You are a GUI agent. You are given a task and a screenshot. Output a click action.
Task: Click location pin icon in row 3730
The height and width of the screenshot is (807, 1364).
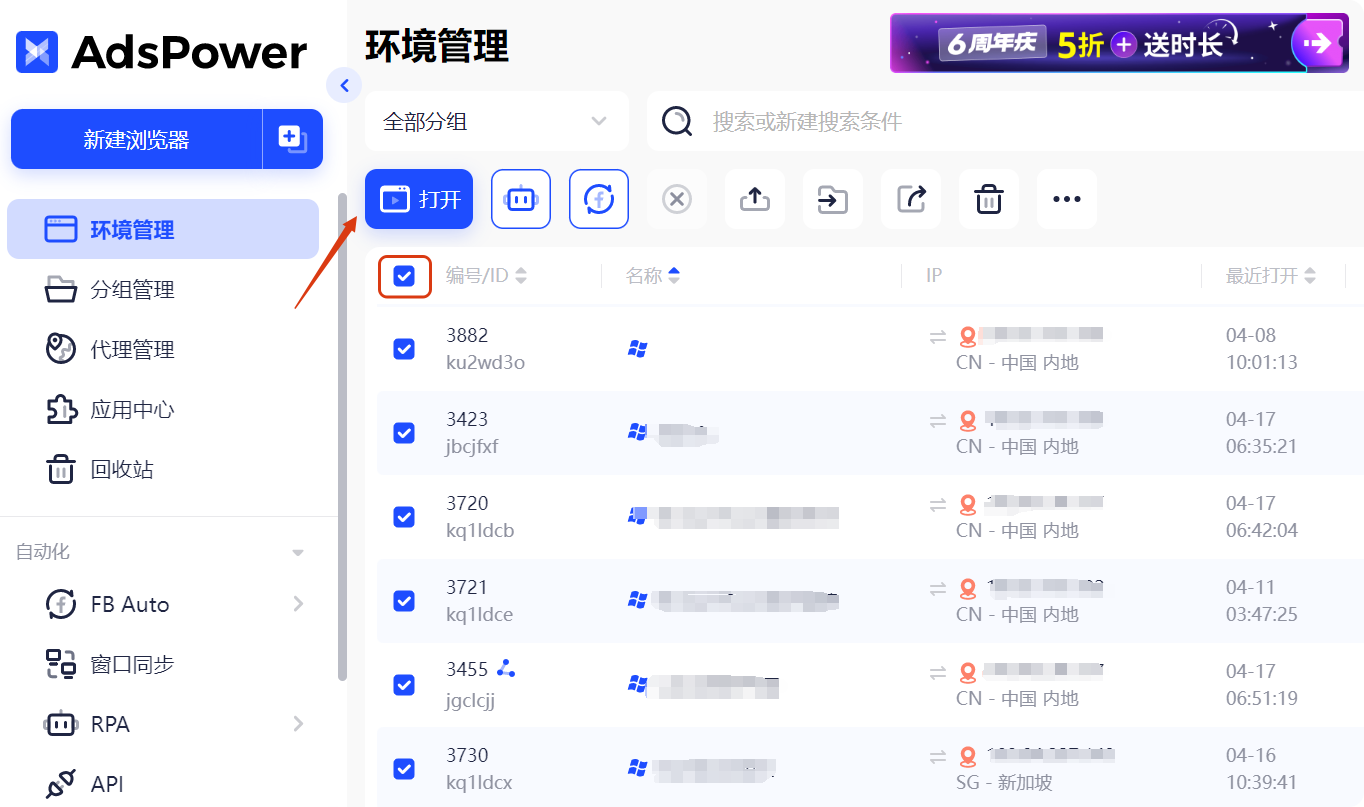click(967, 756)
